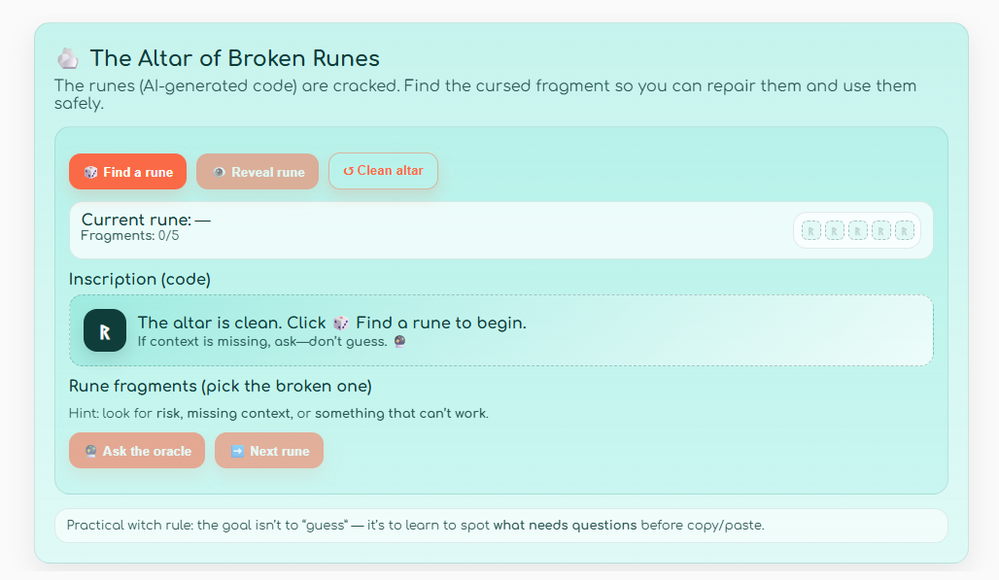Click the rock icon beside the altar title
The height and width of the screenshot is (580, 999).
[x=67, y=58]
